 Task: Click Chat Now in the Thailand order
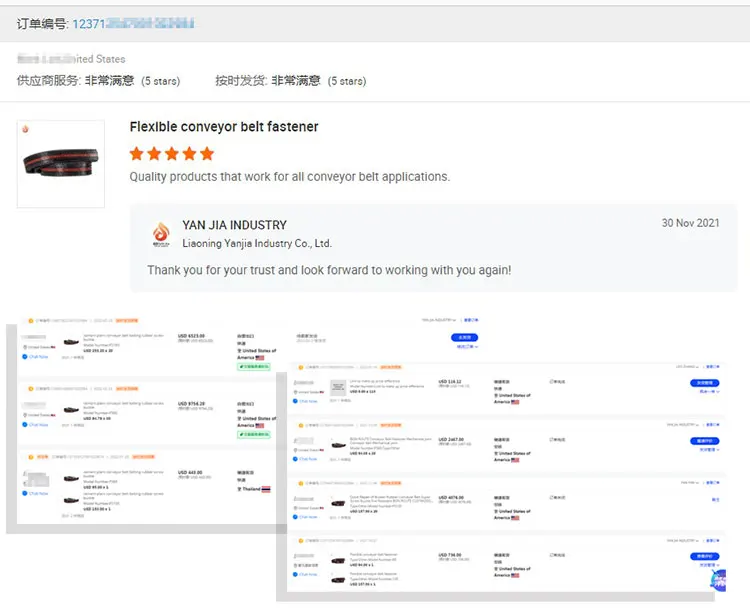pos(38,493)
